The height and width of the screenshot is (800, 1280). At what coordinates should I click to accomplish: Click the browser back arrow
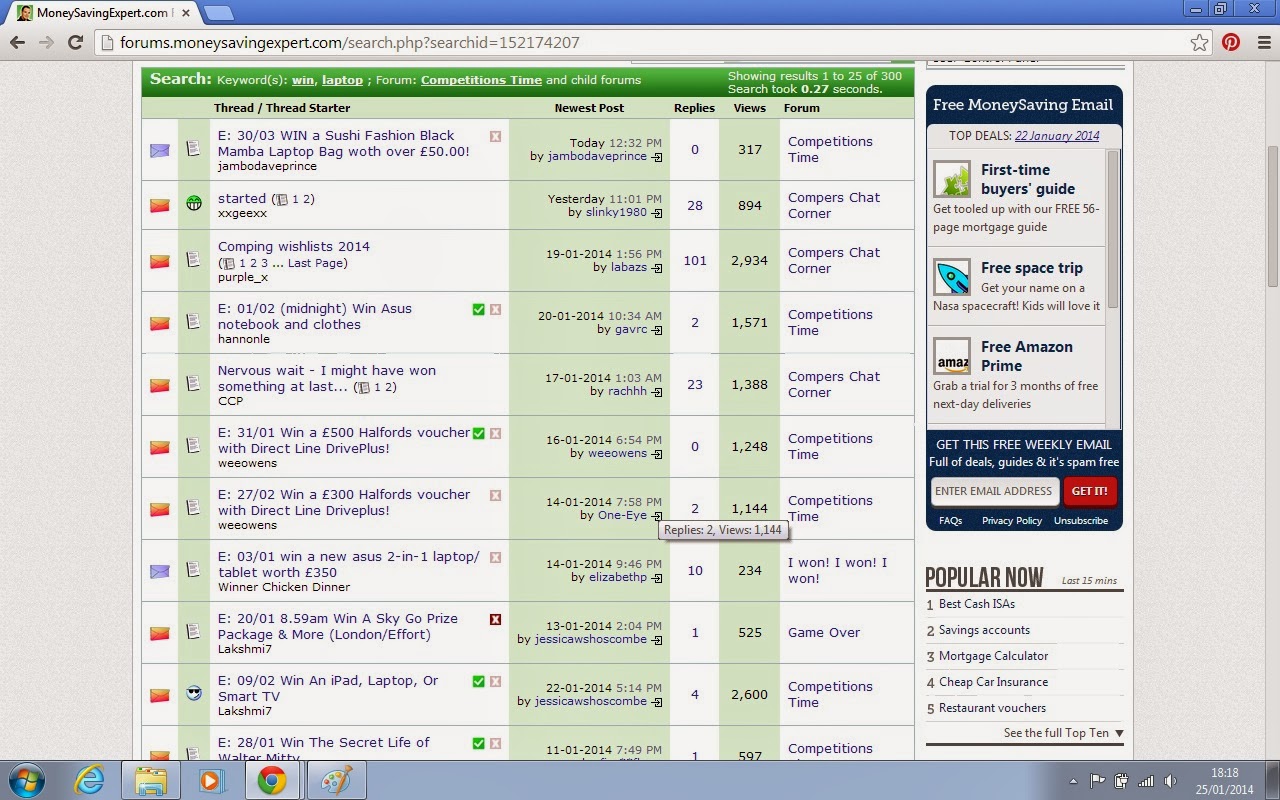pos(17,42)
